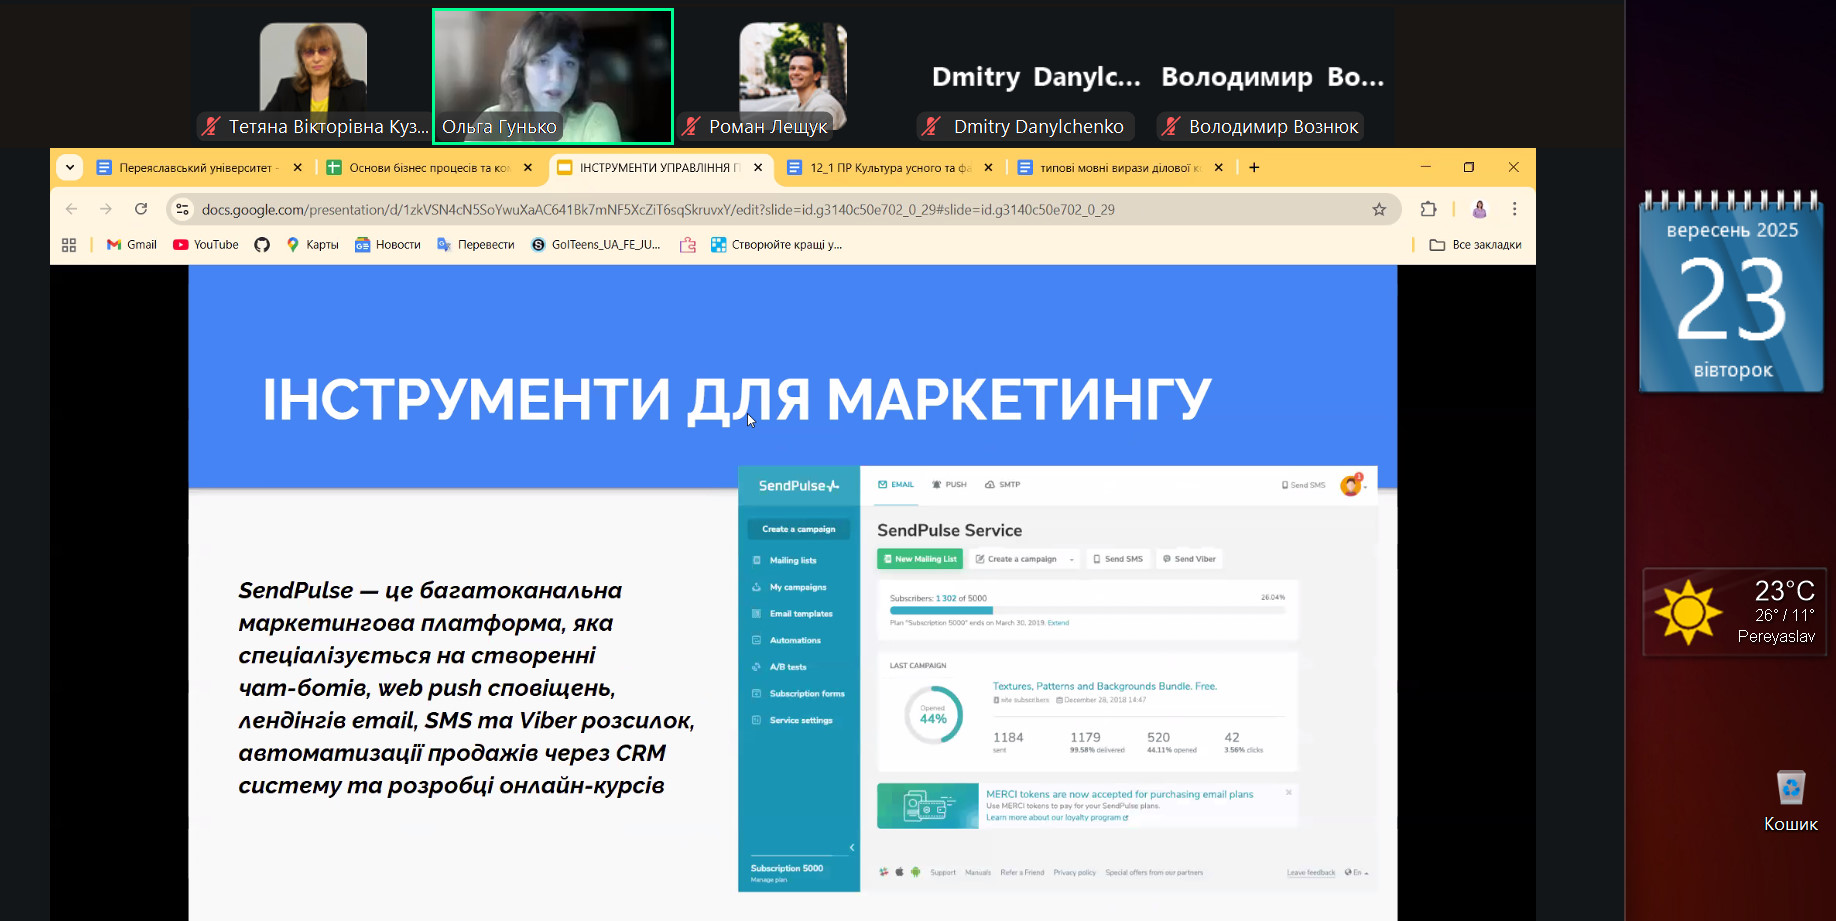
Task: Click the Pereyaslav weather widget
Action: 1734,612
